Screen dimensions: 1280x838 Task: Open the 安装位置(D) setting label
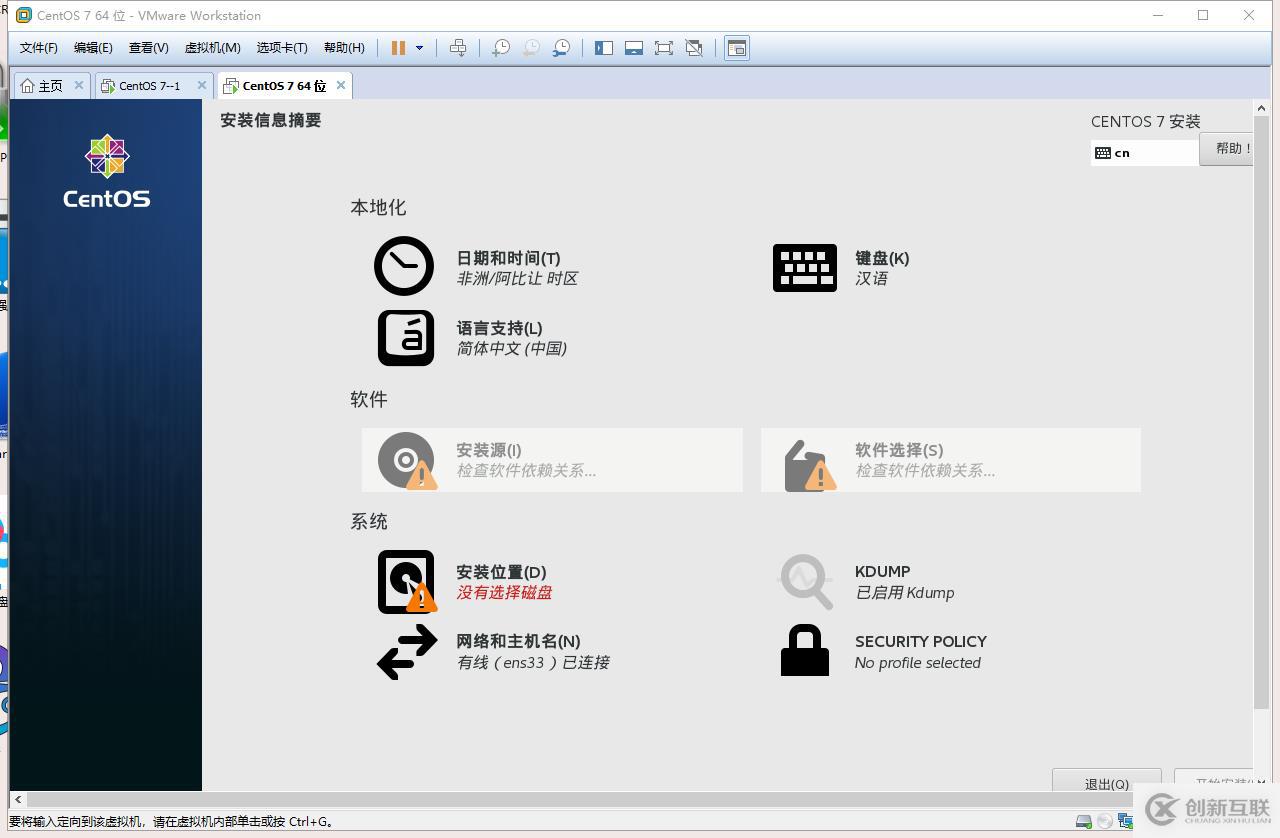pos(501,572)
